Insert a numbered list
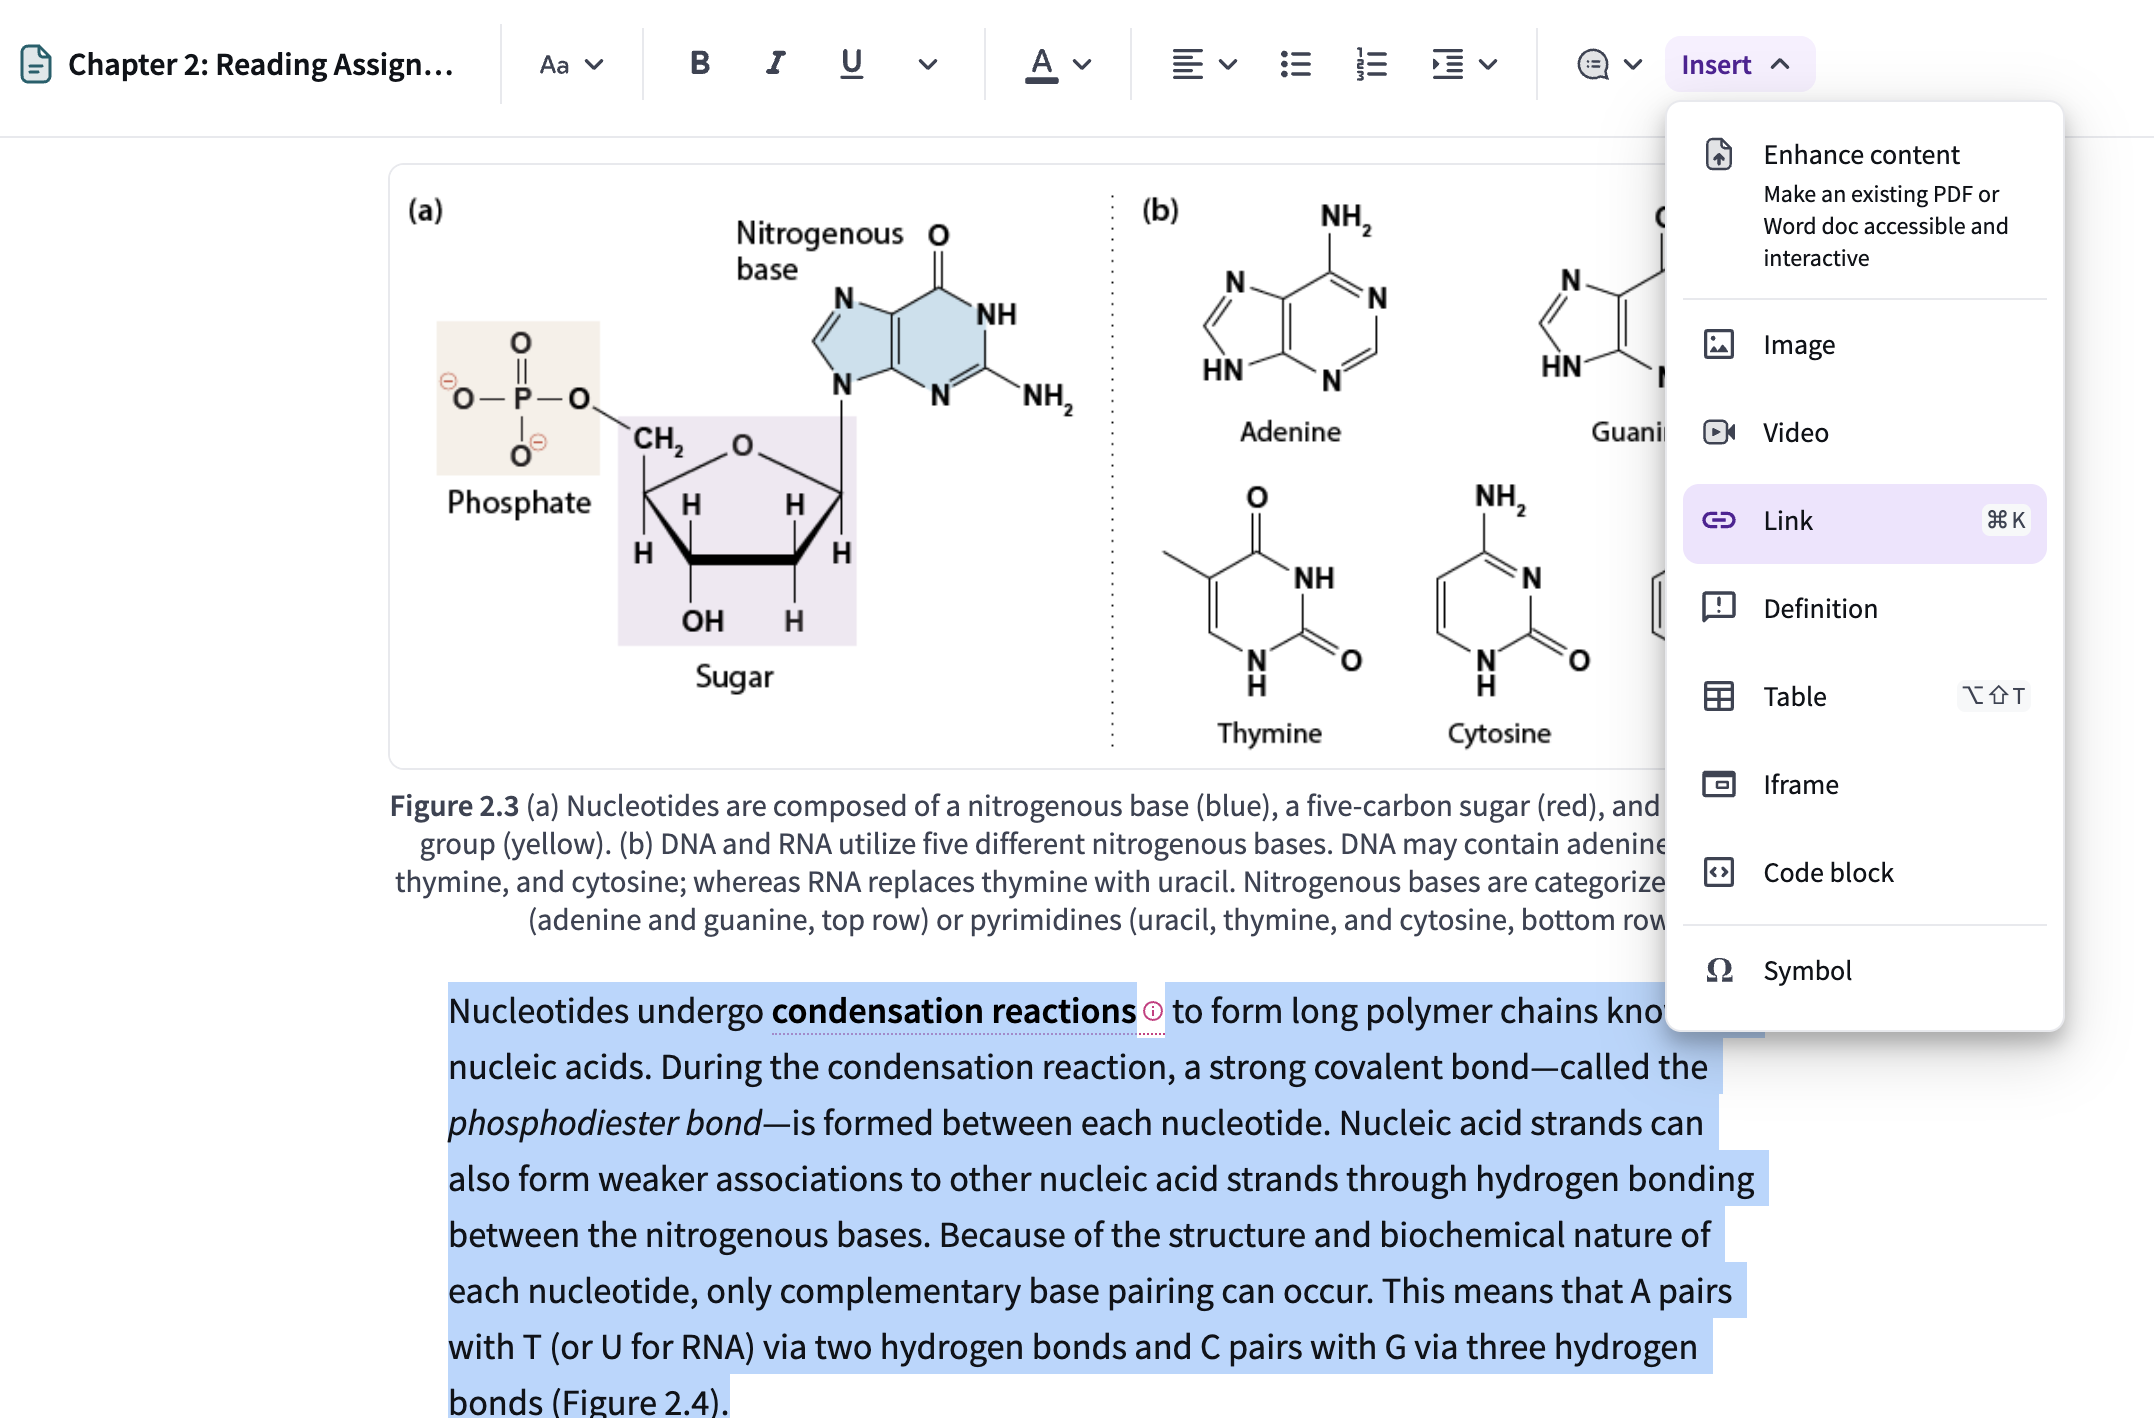Screen dimensions: 2154x1418 coord(1372,65)
